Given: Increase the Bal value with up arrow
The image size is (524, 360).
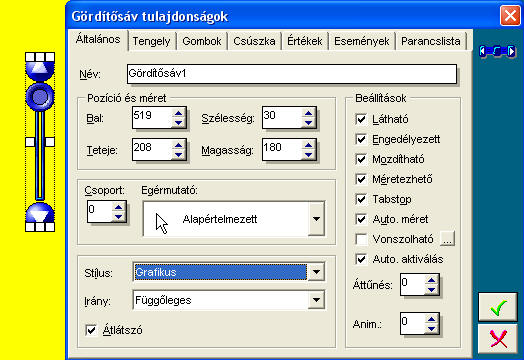Looking at the screenshot, I should pos(178,113).
